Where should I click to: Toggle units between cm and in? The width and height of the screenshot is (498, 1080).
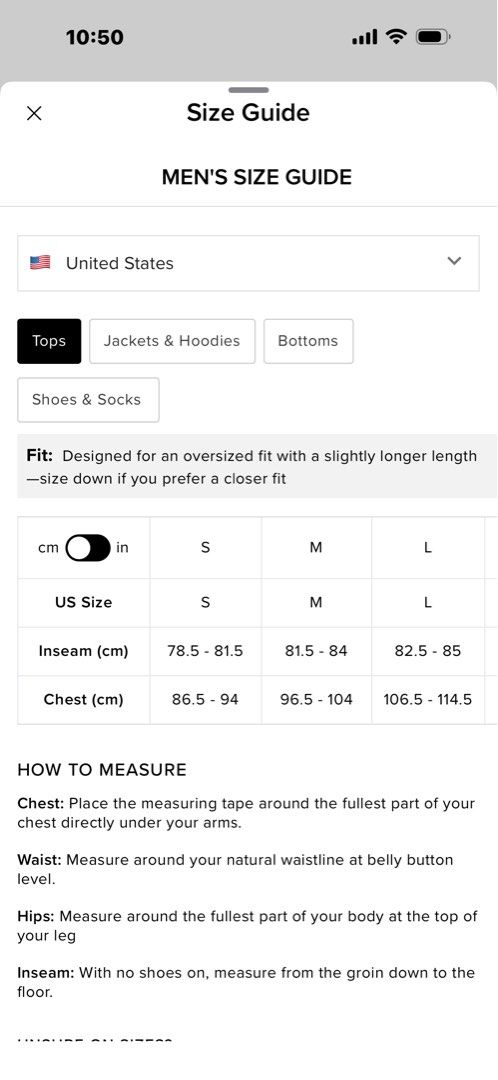click(x=88, y=548)
